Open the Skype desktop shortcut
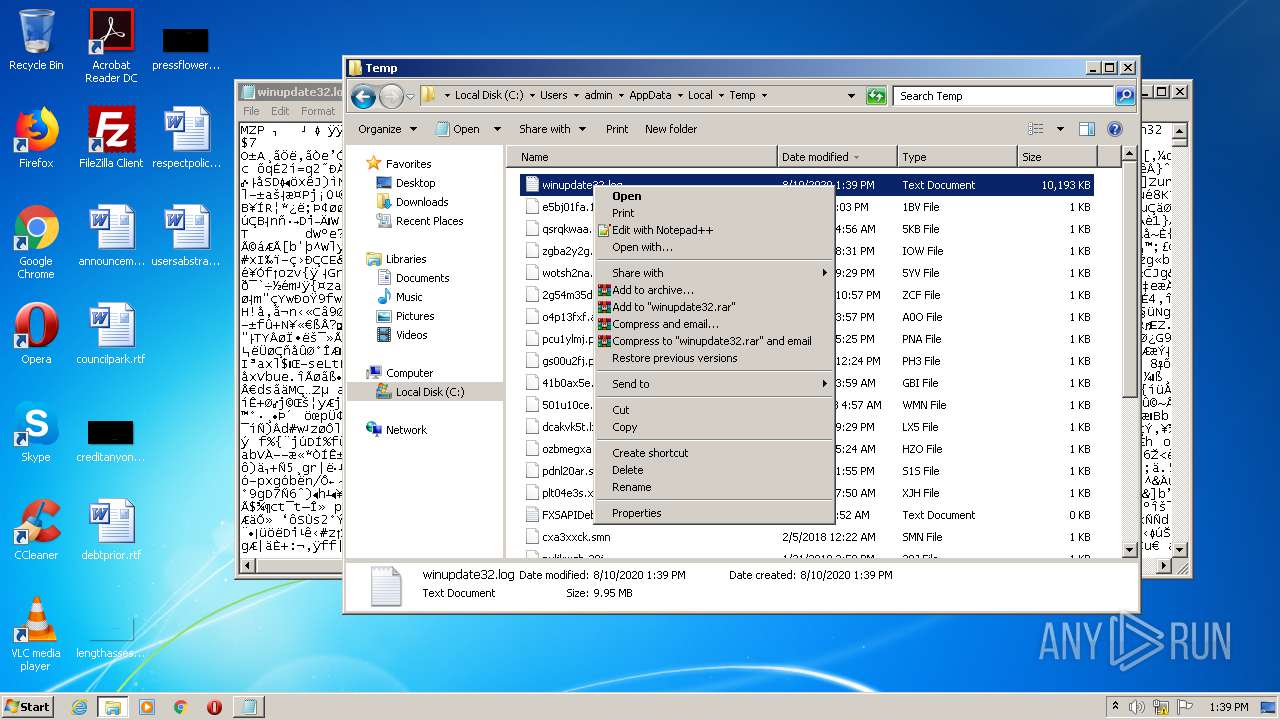Image resolution: width=1280 pixels, height=720 pixels. (x=36, y=432)
